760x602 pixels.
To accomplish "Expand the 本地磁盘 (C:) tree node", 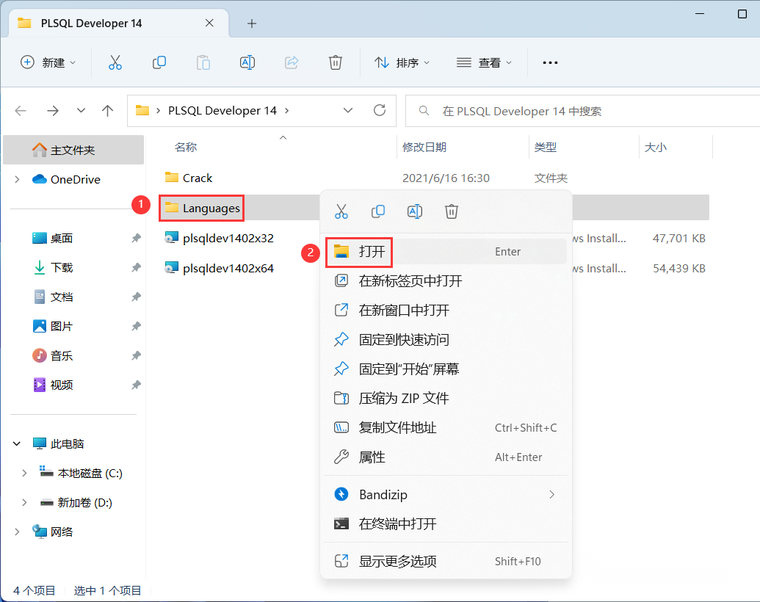I will (24, 473).
